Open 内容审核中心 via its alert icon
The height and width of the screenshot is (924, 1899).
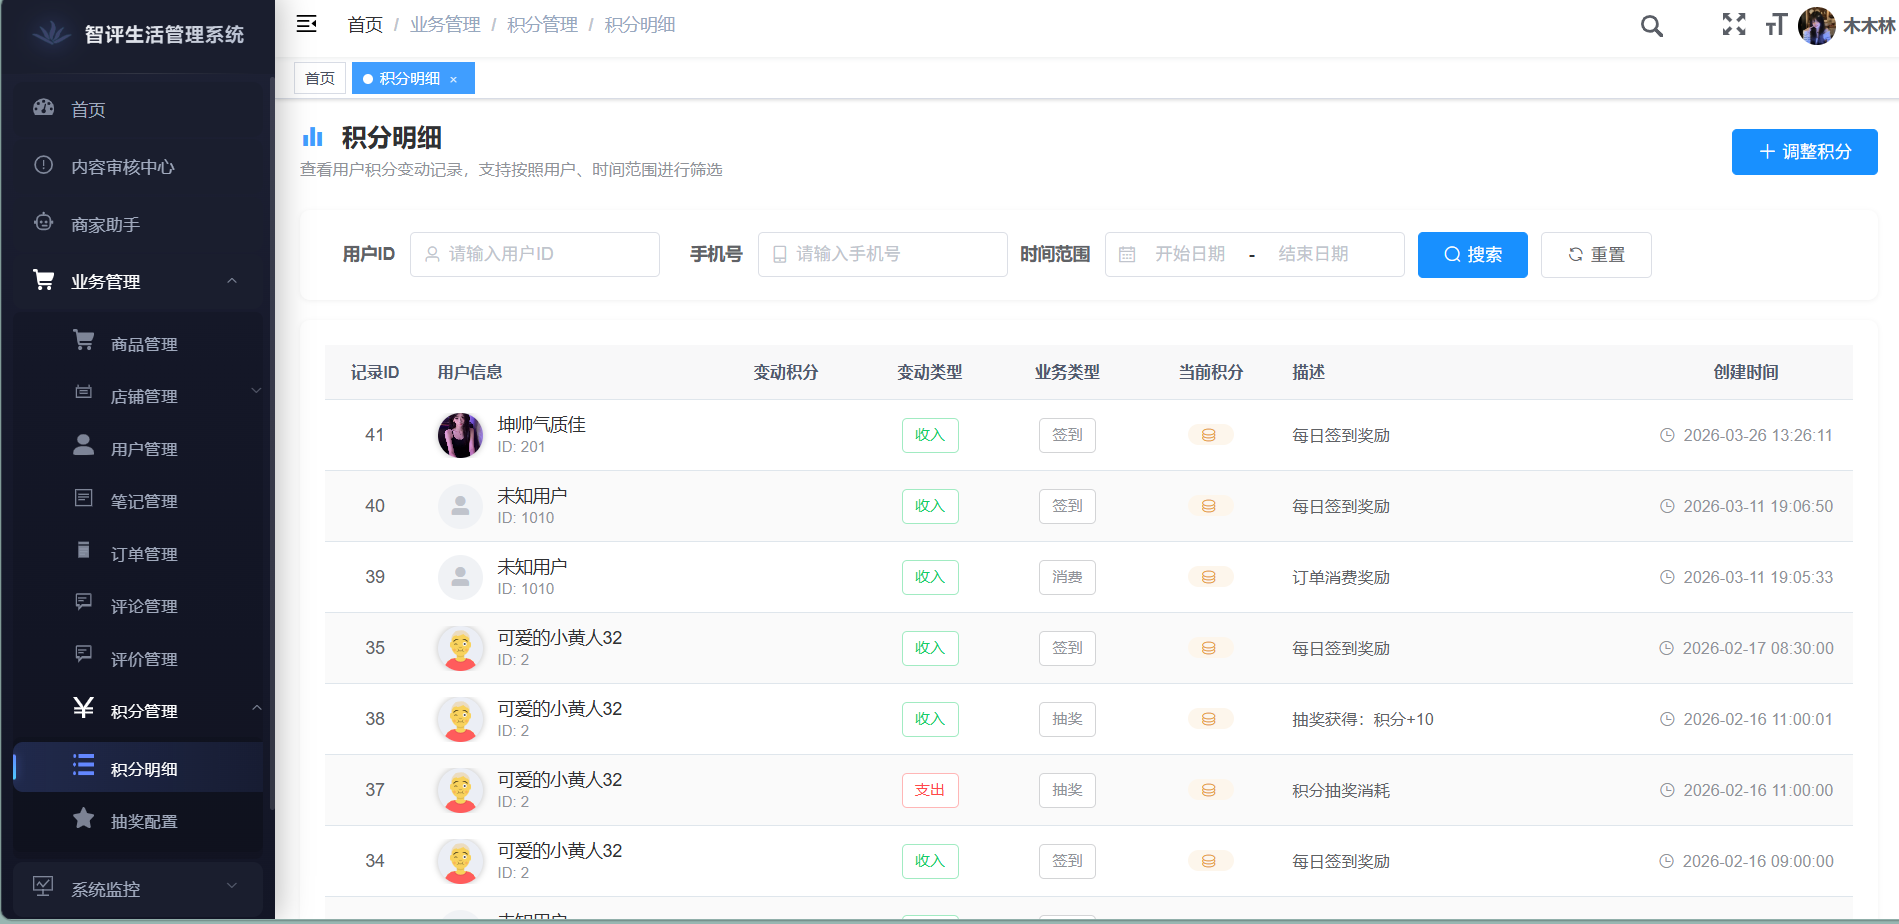(43, 166)
